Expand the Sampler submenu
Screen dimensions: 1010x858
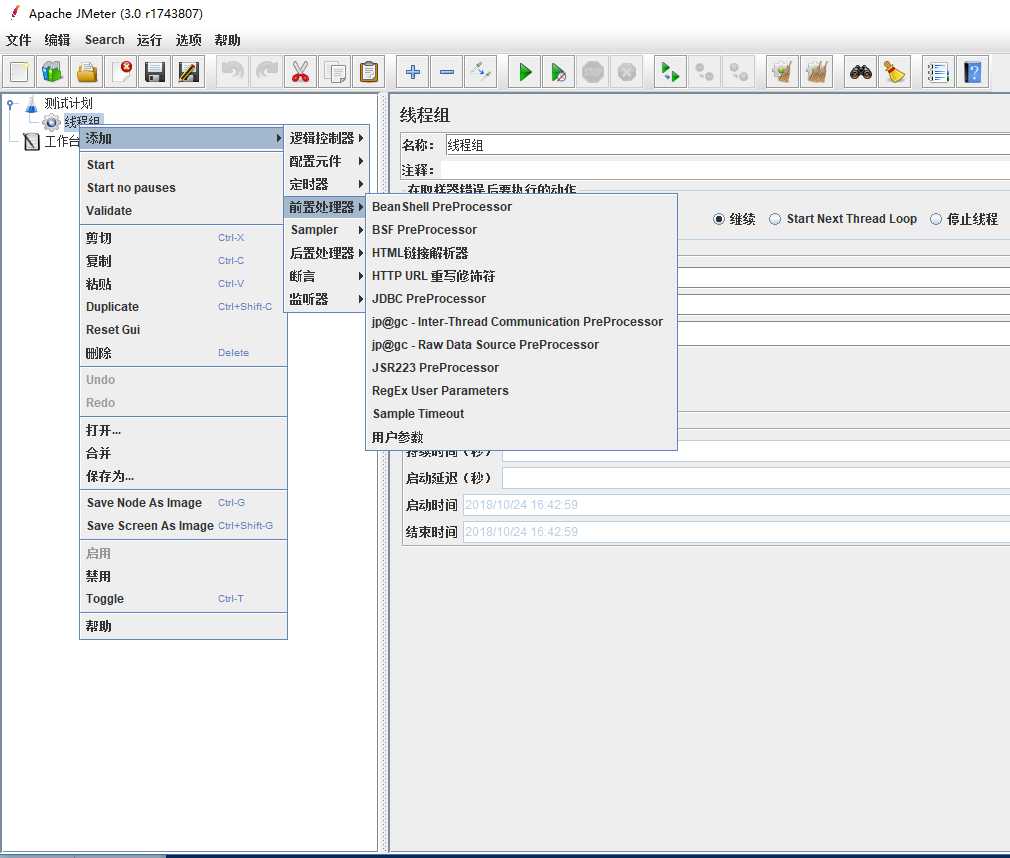coord(326,230)
